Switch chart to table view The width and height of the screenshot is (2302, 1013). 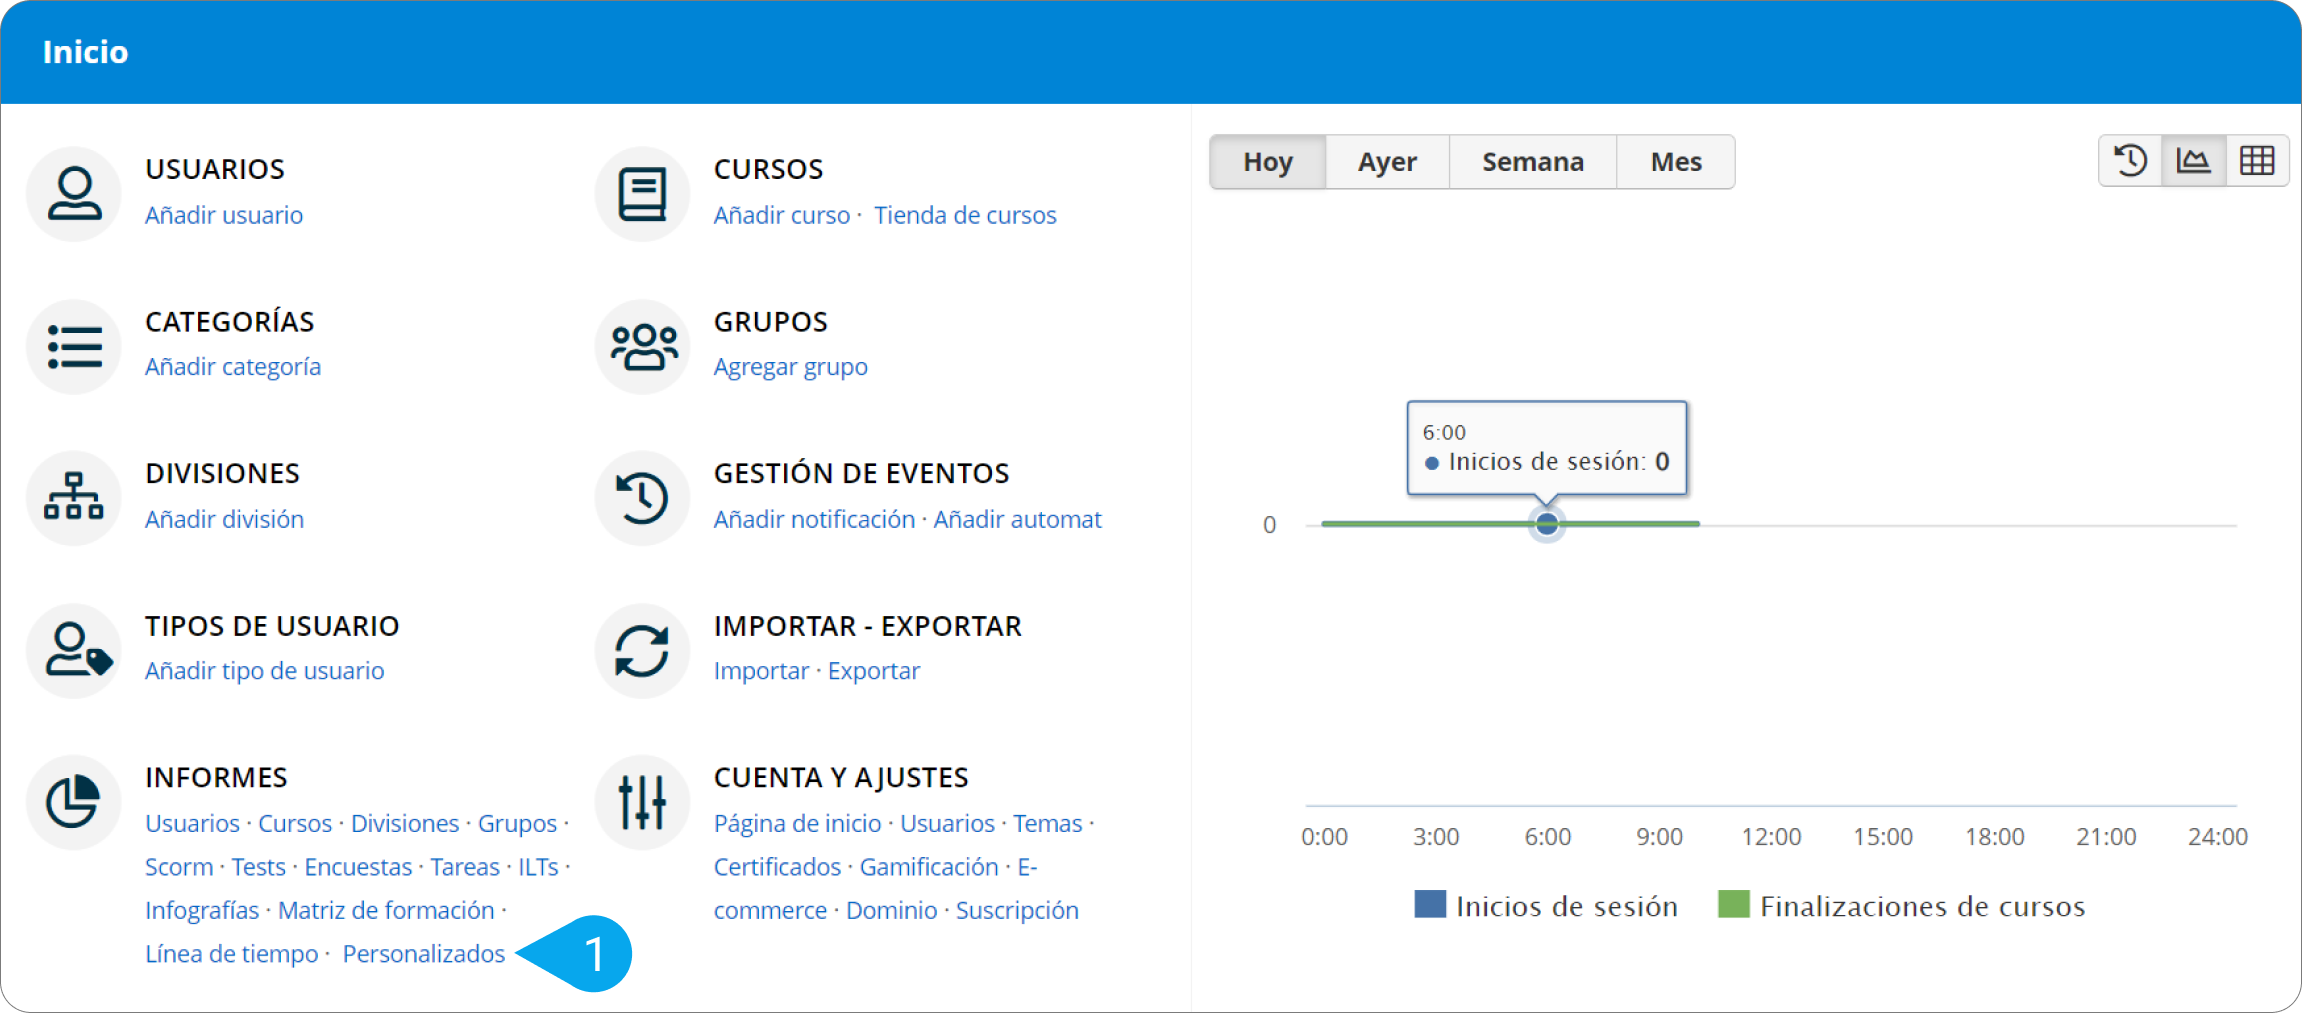2256,161
